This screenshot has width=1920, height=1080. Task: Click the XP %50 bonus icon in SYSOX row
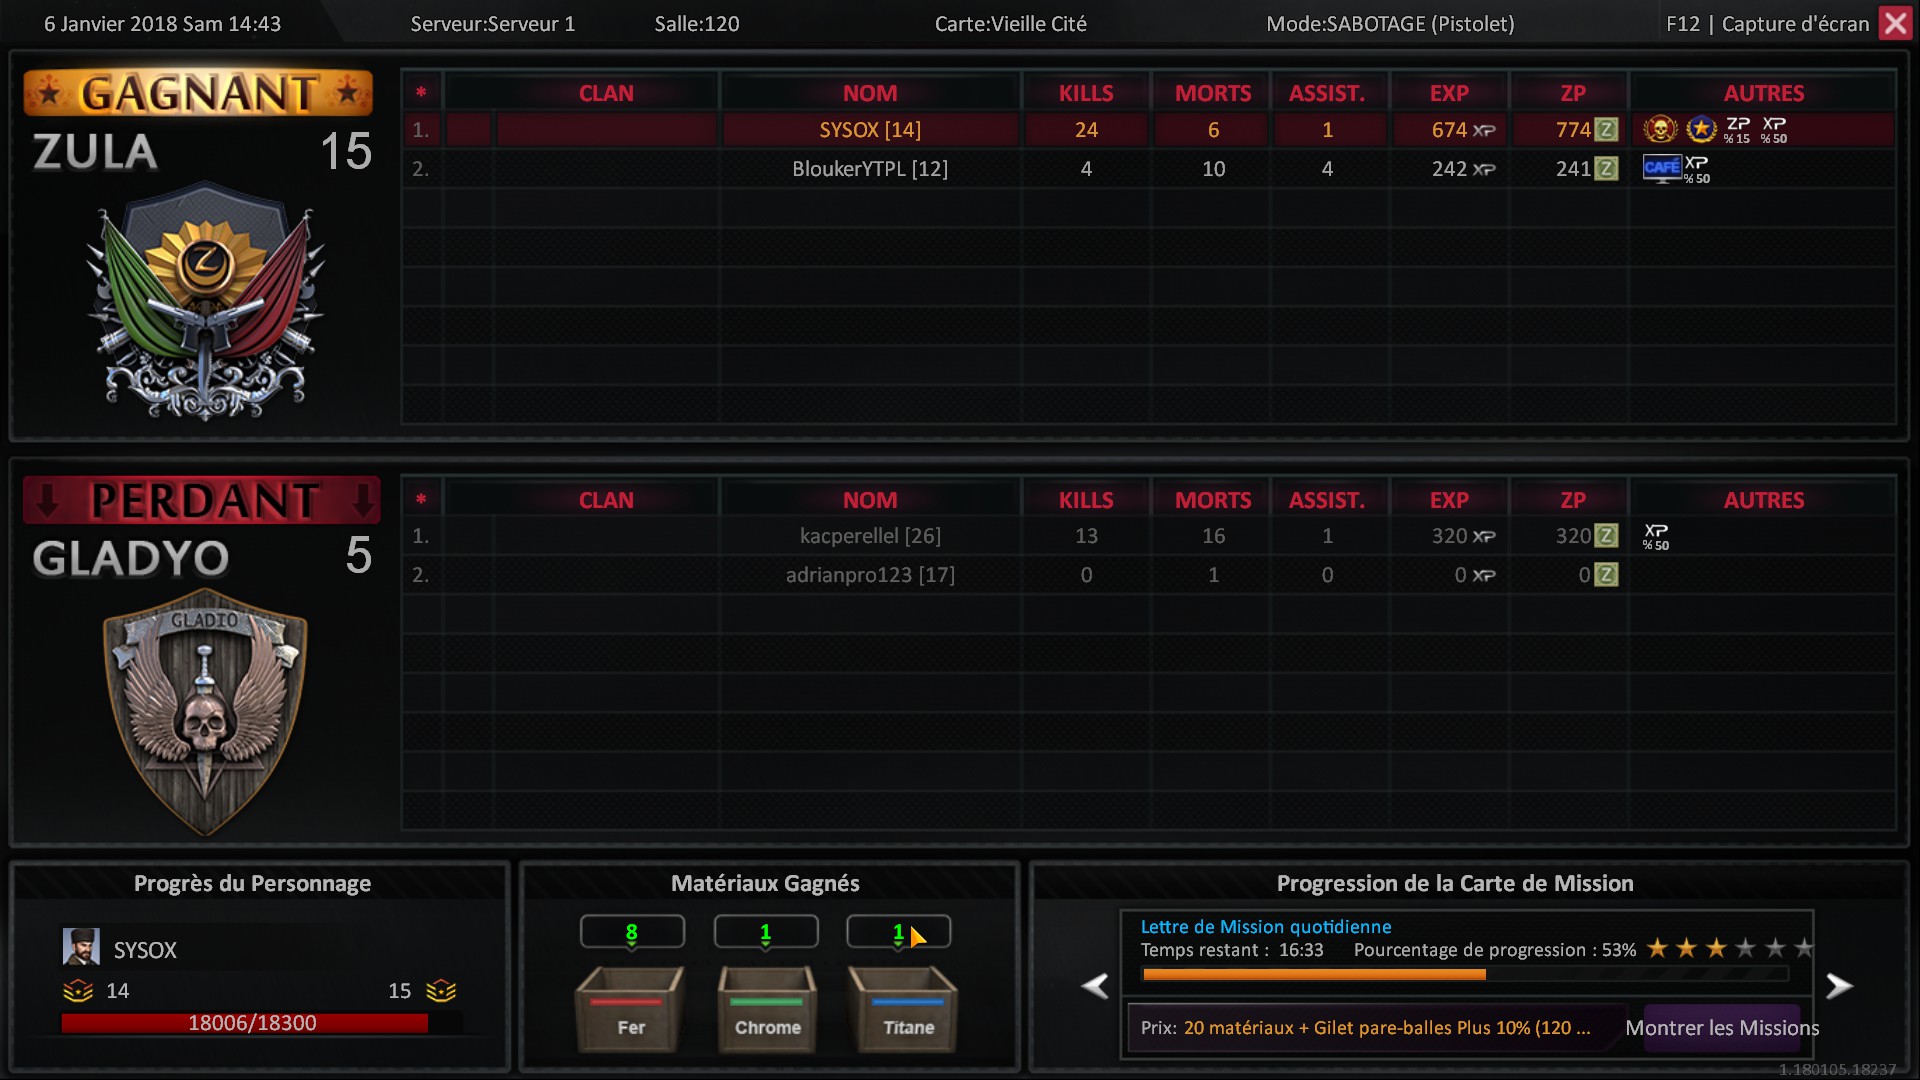coord(1774,130)
